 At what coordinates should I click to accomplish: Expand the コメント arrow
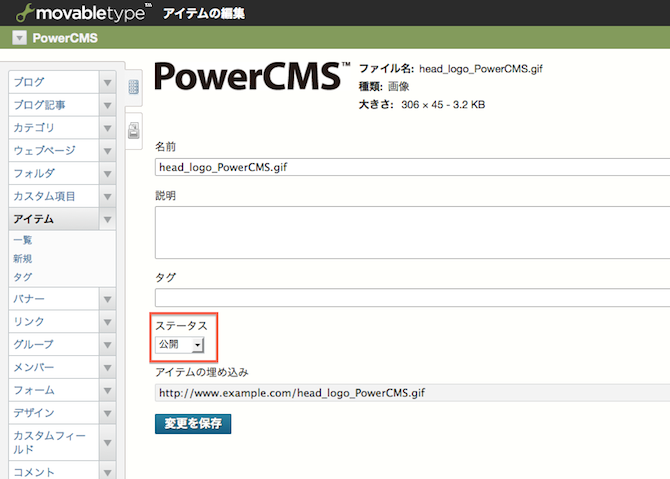click(x=107, y=470)
